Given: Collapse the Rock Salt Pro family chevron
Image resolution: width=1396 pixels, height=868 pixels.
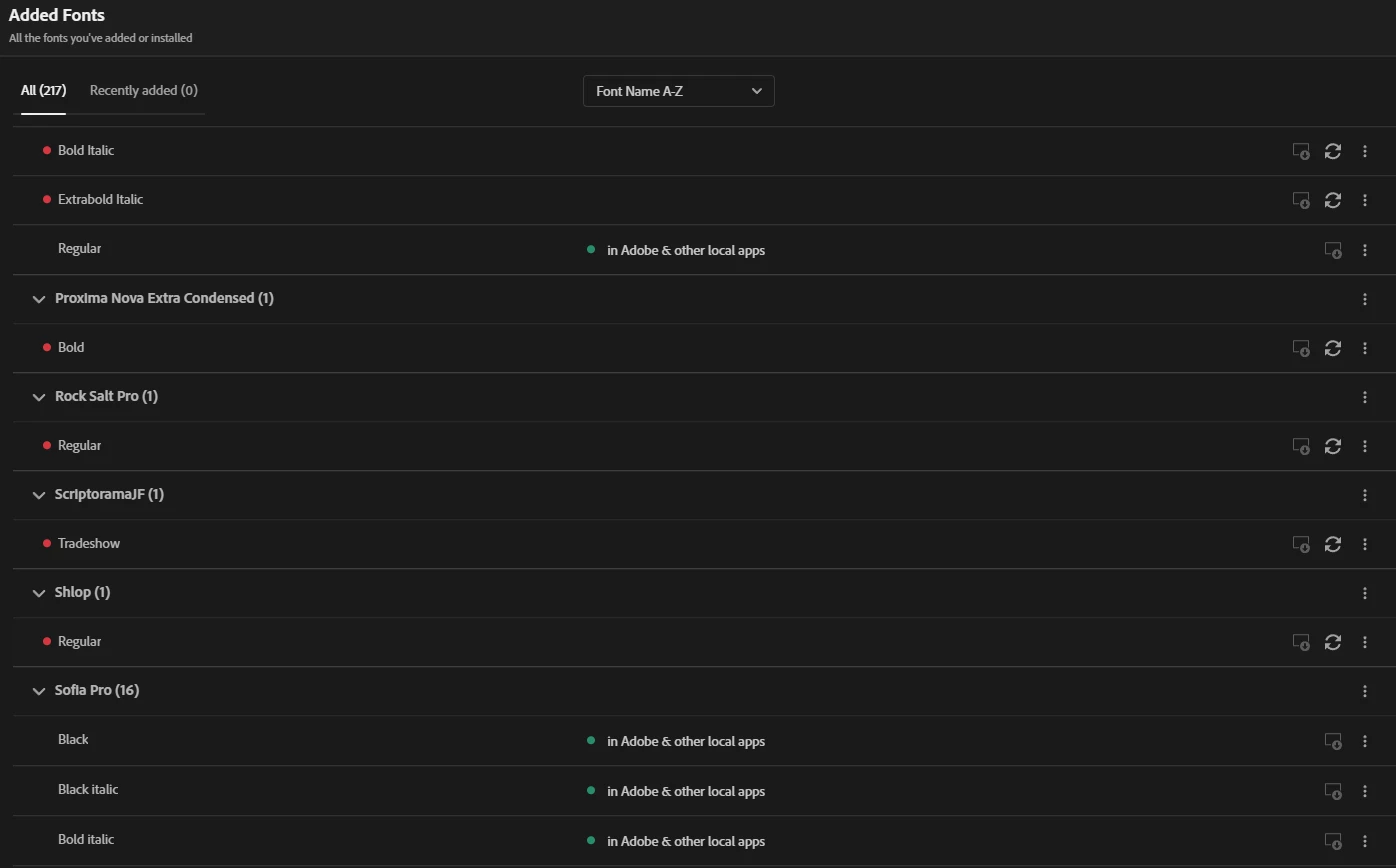Looking at the screenshot, I should [39, 397].
